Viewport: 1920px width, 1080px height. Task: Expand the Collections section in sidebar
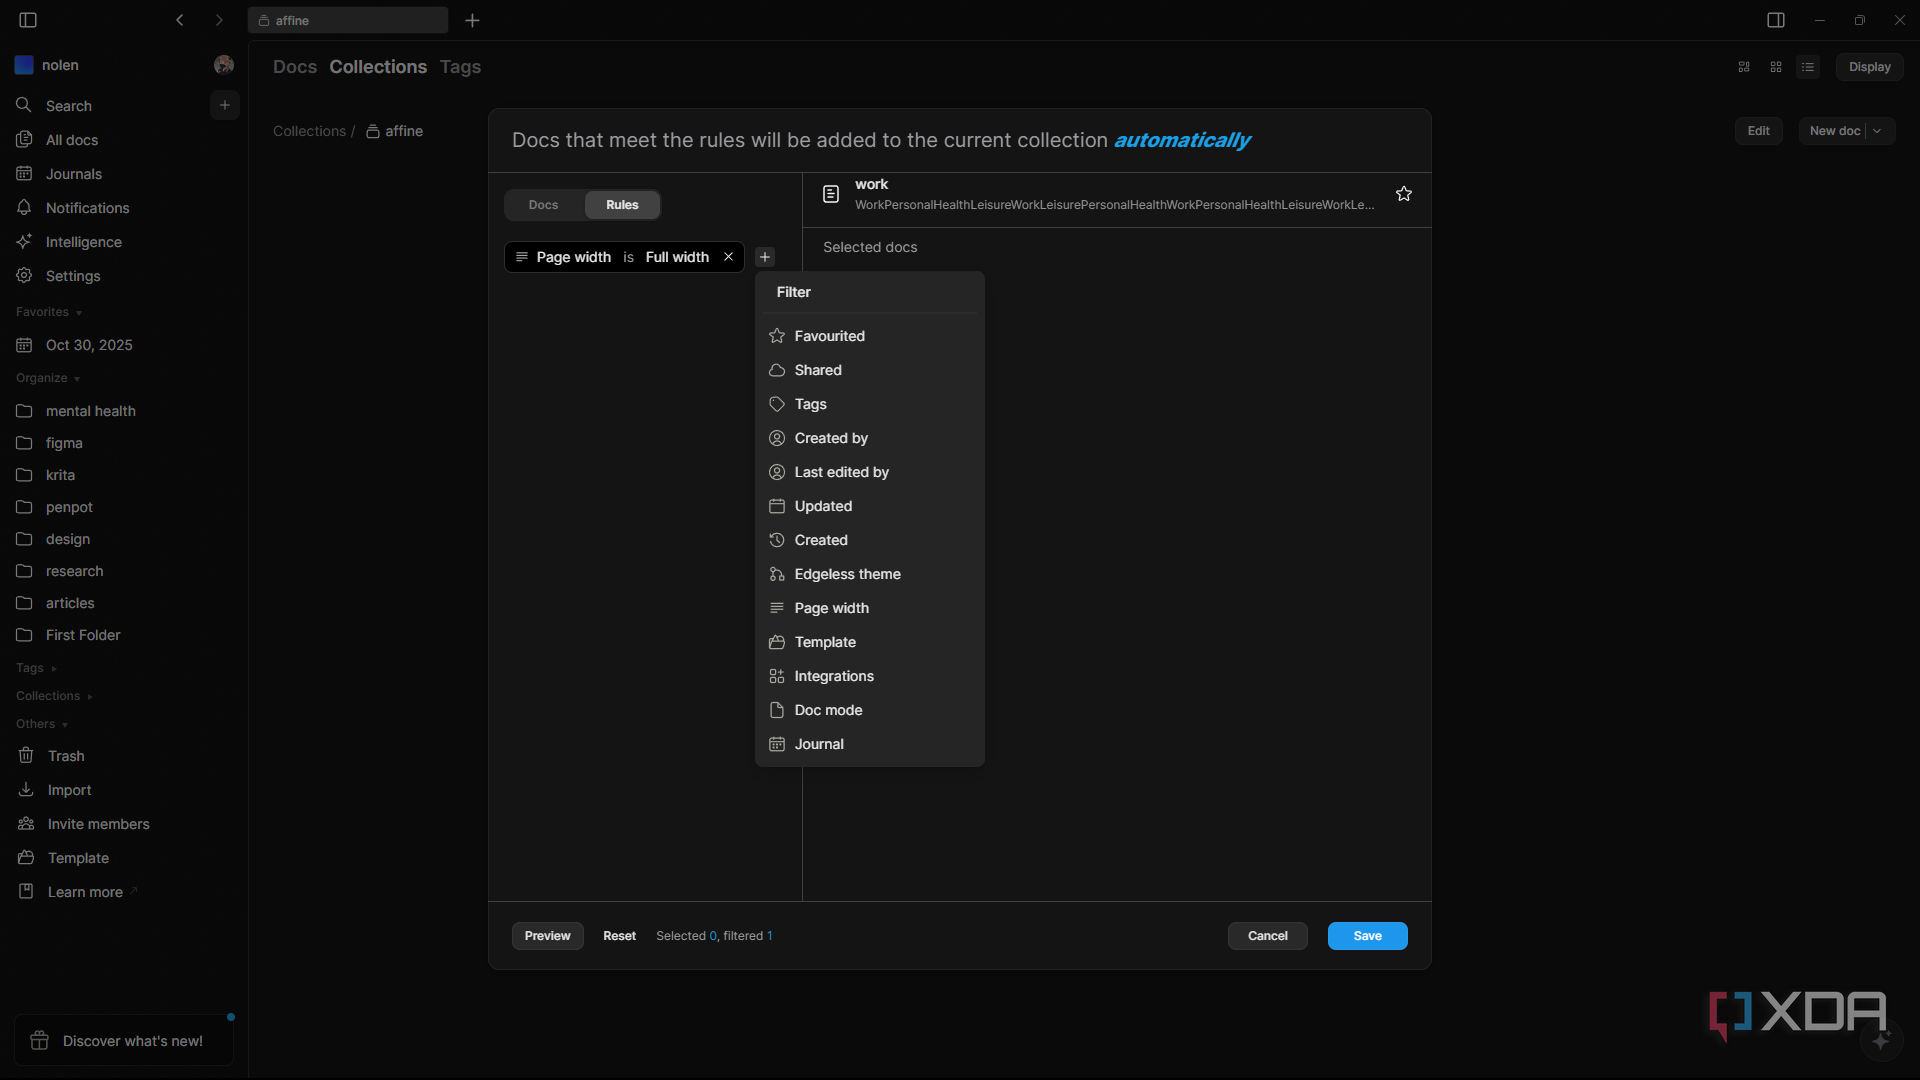(x=54, y=696)
